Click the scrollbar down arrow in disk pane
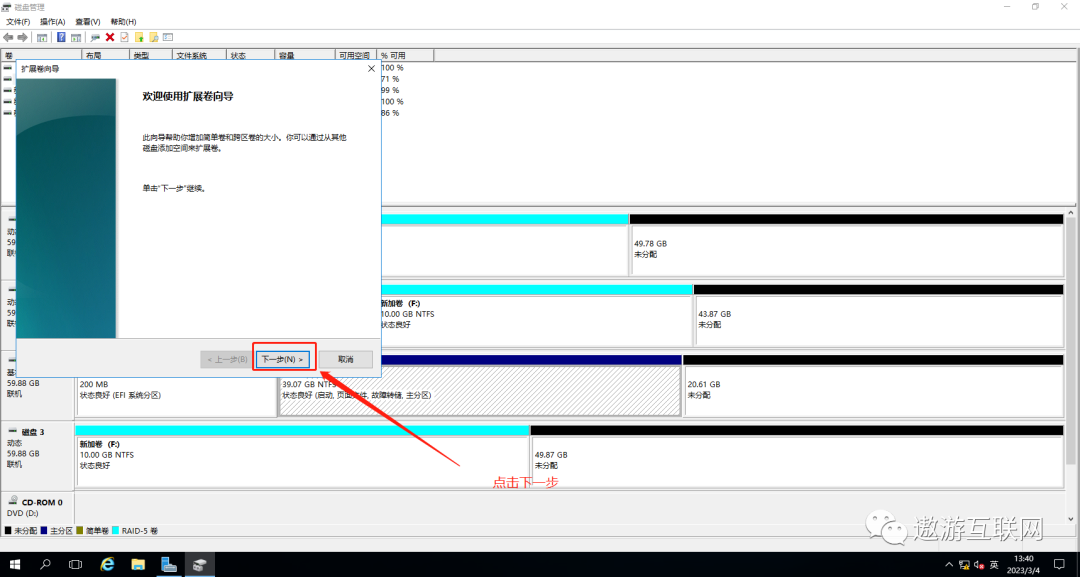The width and height of the screenshot is (1080, 577). coord(1071,519)
